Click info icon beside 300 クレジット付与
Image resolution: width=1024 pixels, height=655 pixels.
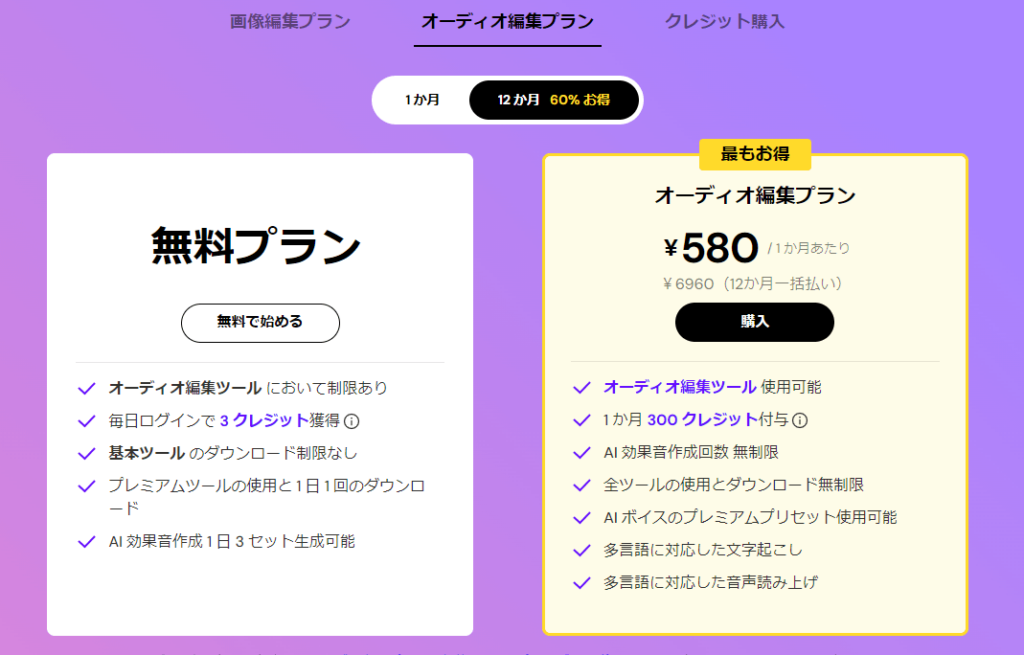point(800,421)
